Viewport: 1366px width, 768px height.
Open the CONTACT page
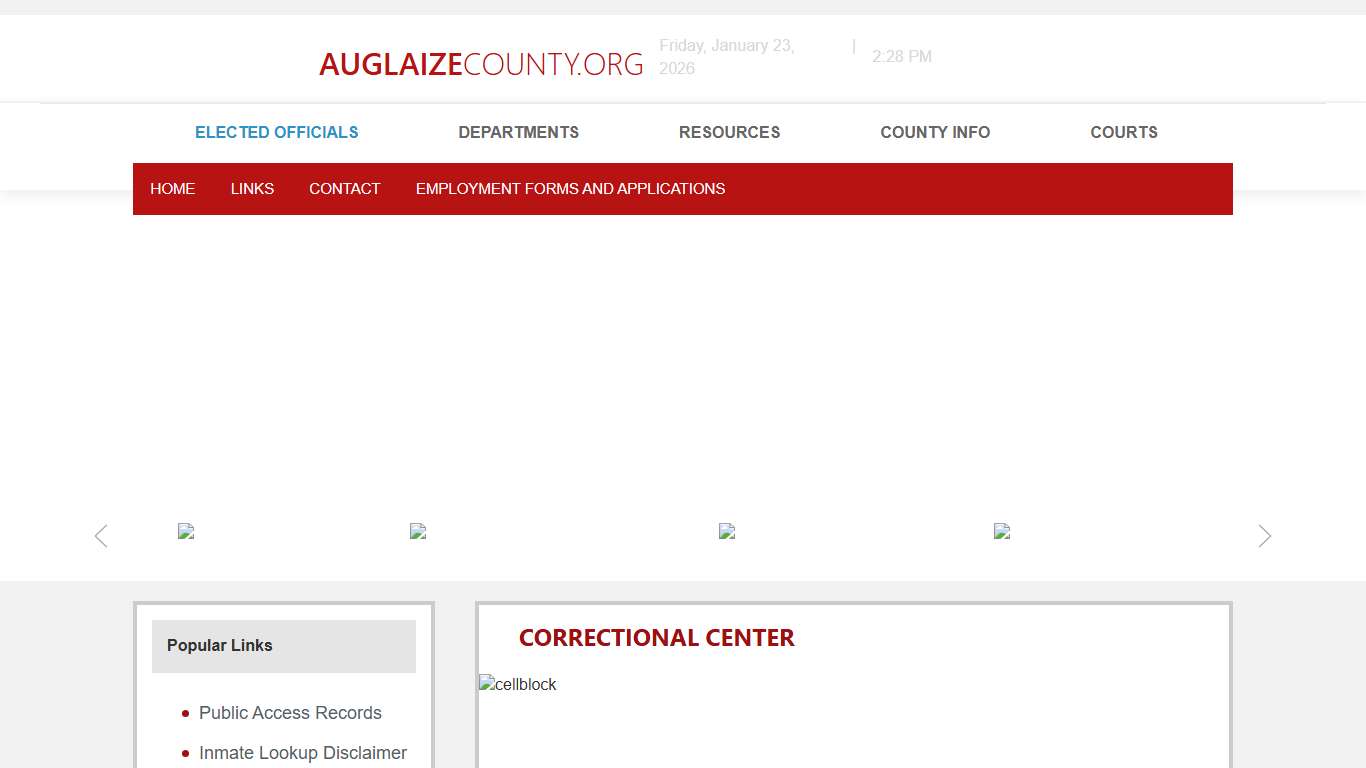(344, 188)
